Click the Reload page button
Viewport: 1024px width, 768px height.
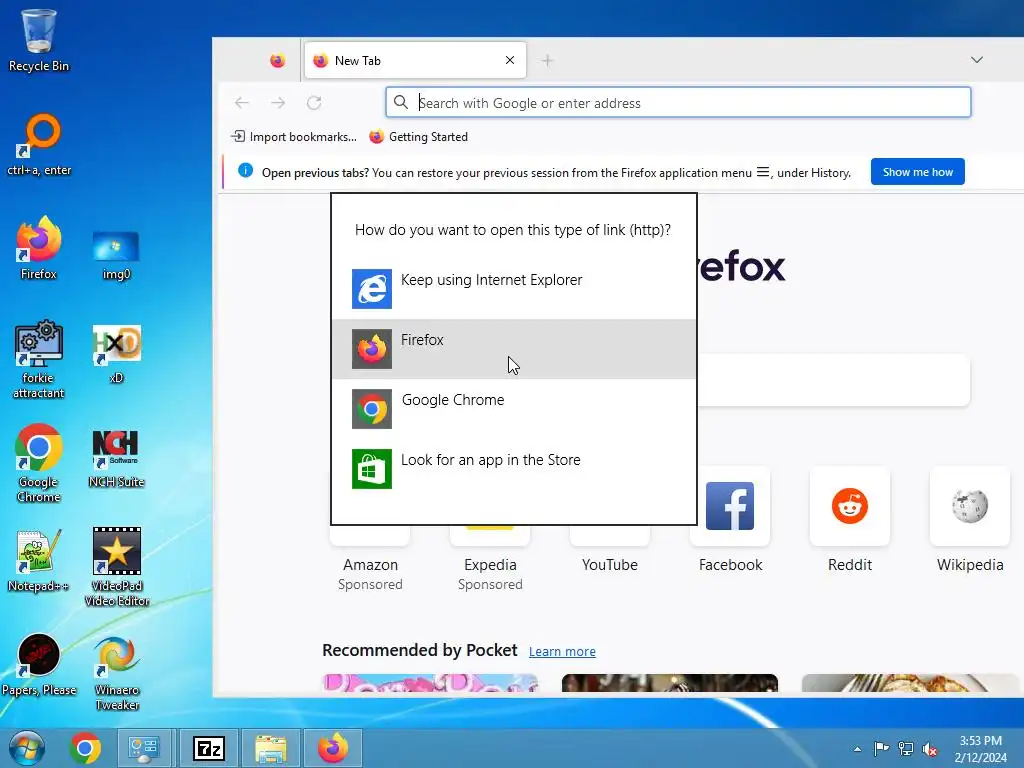(314, 103)
